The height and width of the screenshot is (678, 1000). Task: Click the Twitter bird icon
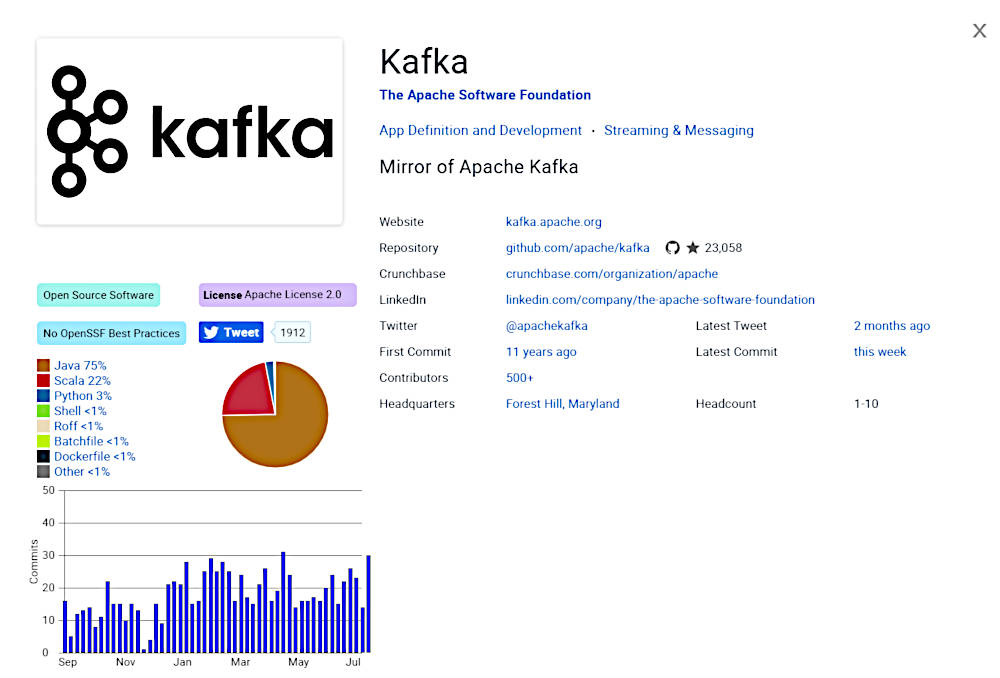(x=211, y=332)
